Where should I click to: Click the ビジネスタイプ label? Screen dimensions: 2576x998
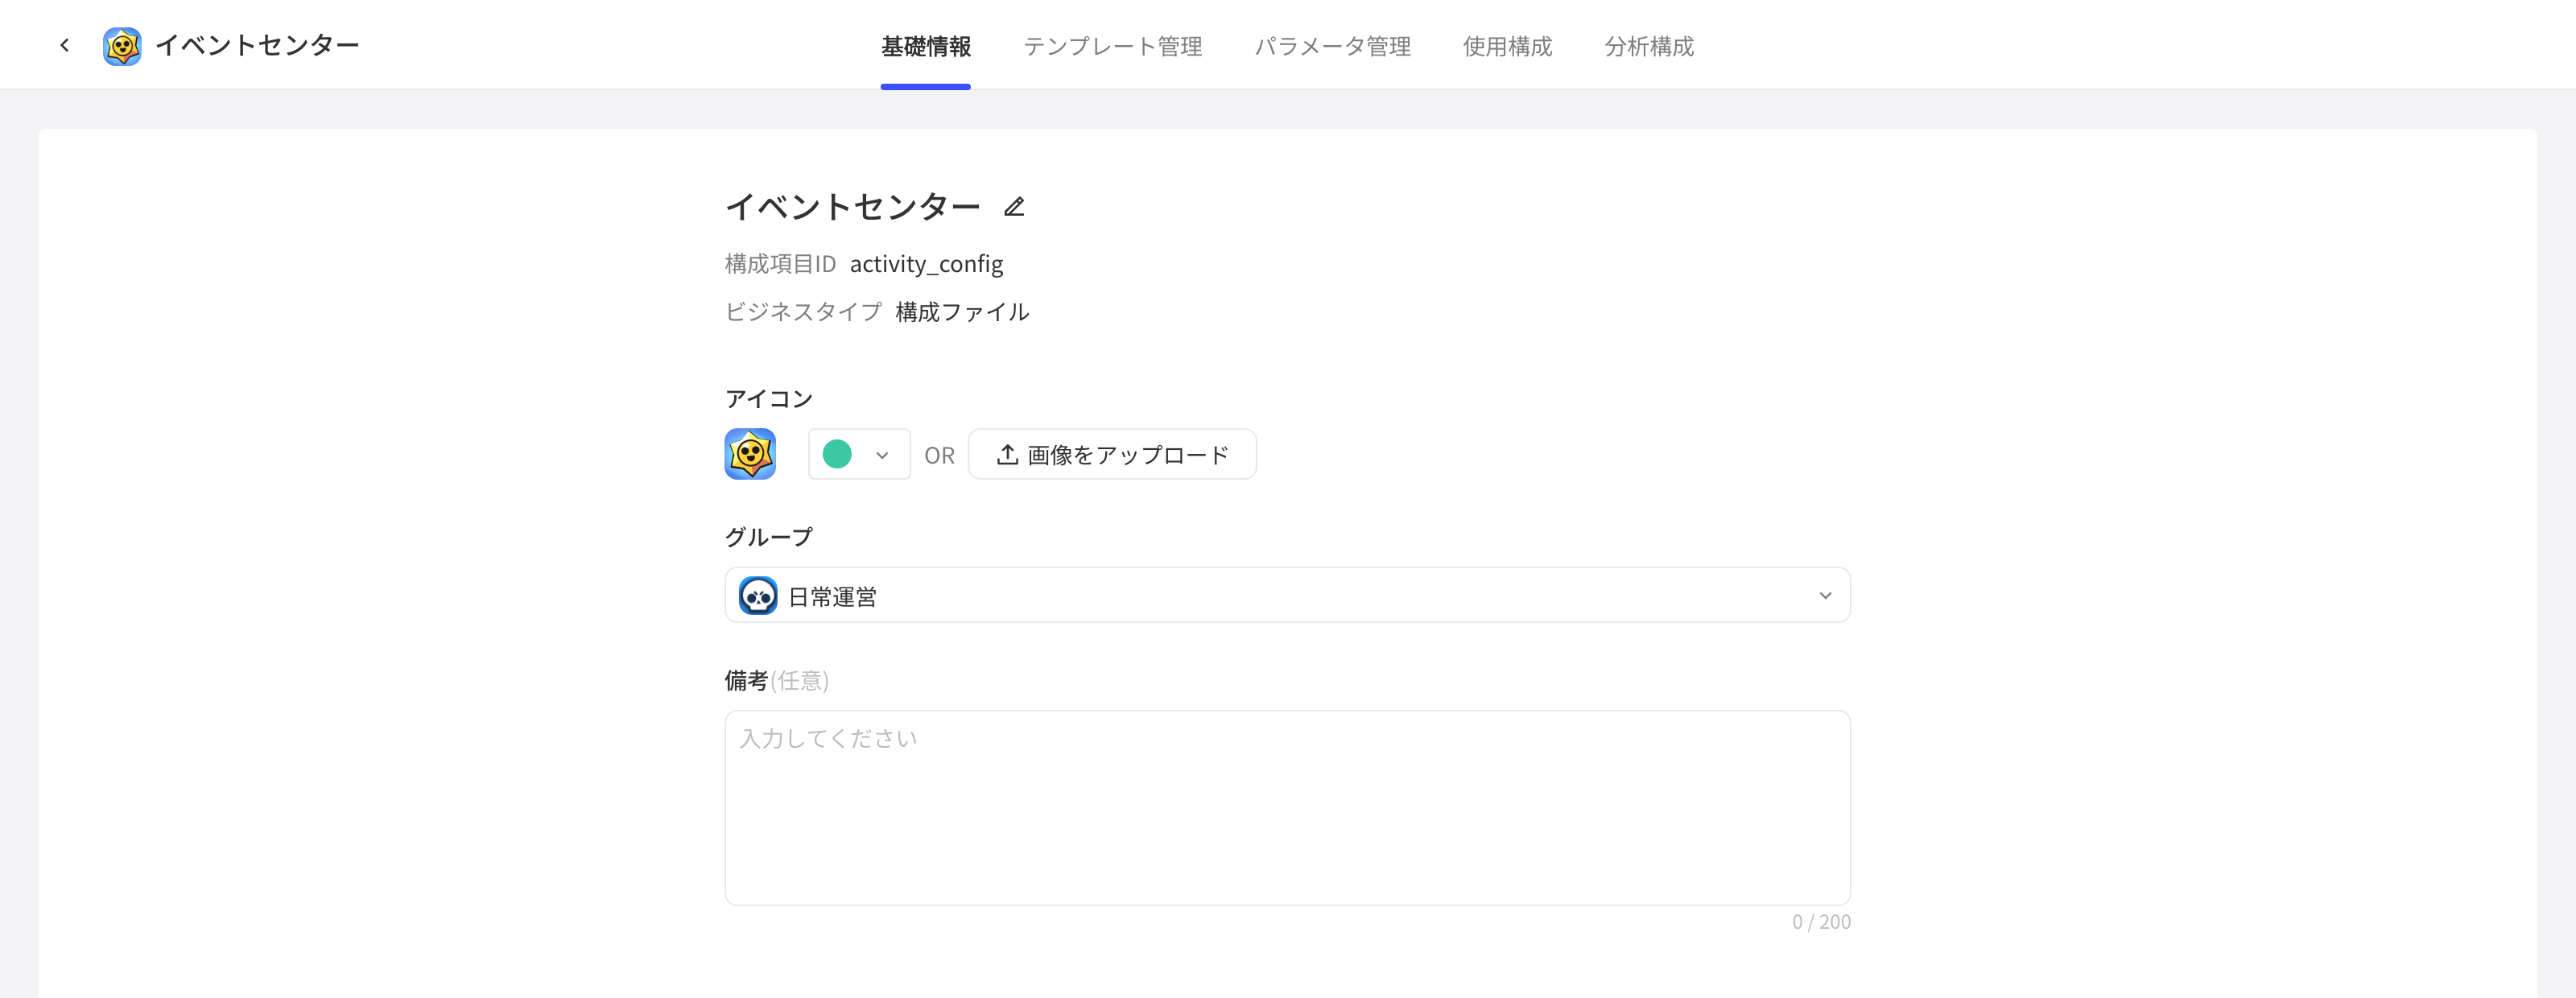[803, 312]
